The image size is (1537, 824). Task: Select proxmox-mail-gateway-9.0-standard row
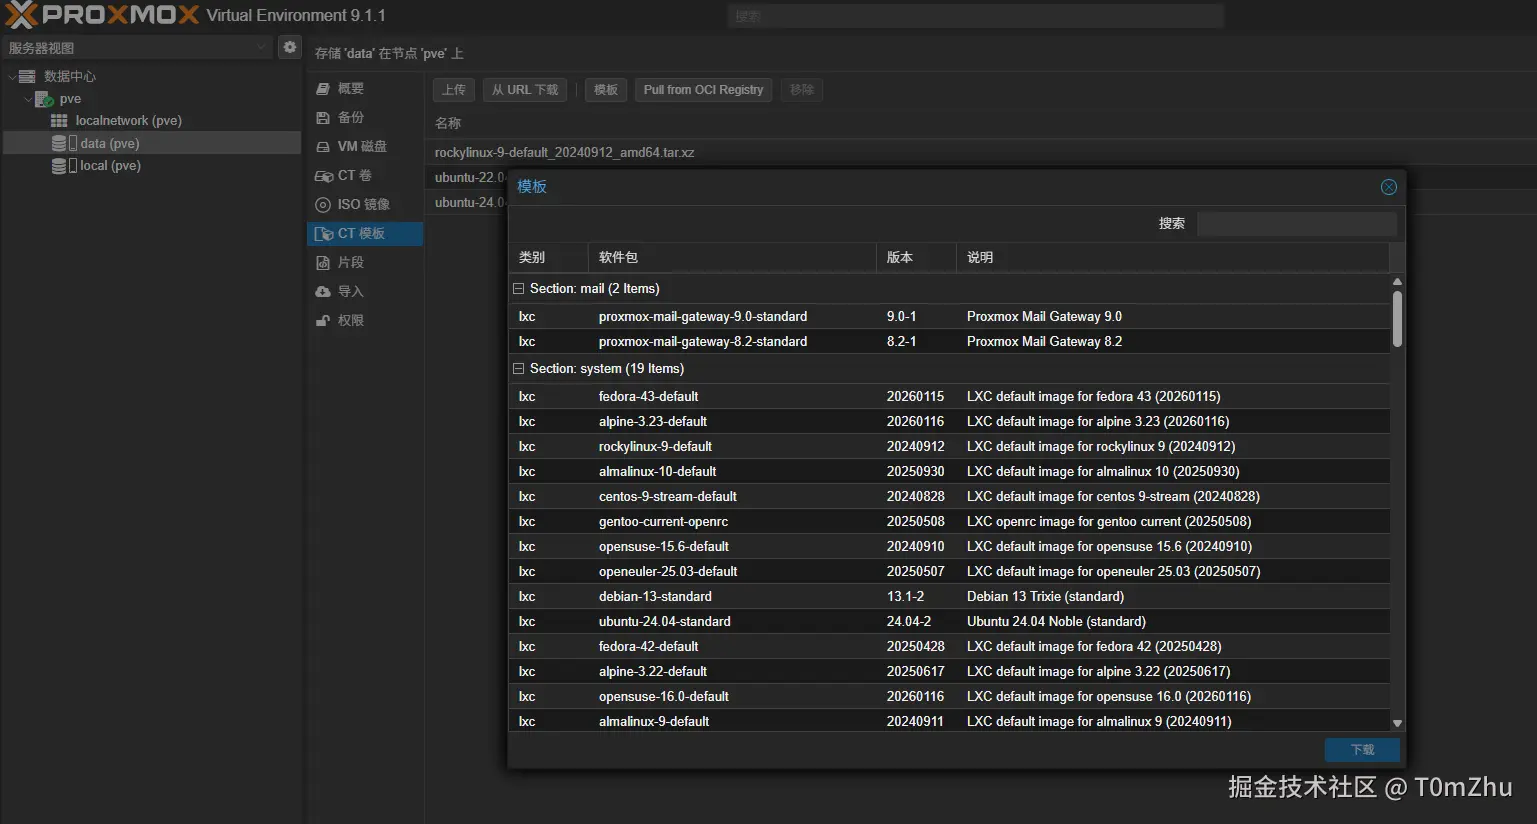pos(950,317)
